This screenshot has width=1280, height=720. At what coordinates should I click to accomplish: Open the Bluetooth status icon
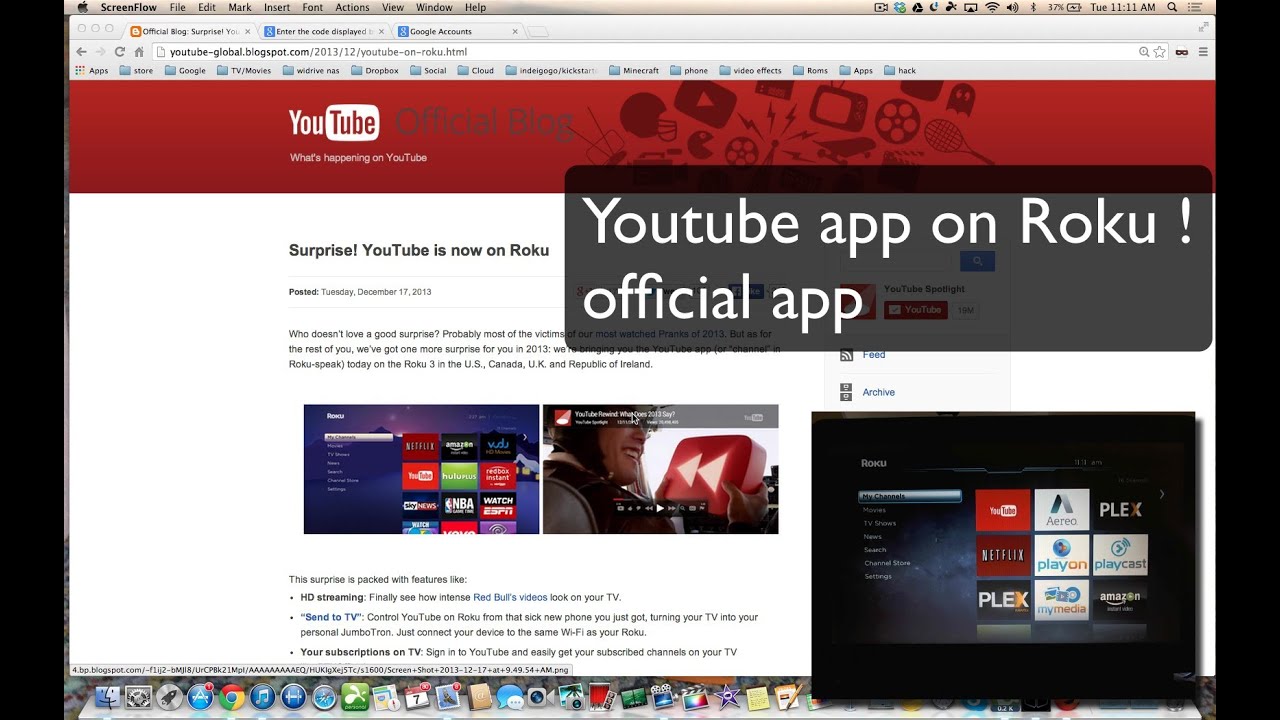[x=1031, y=7]
